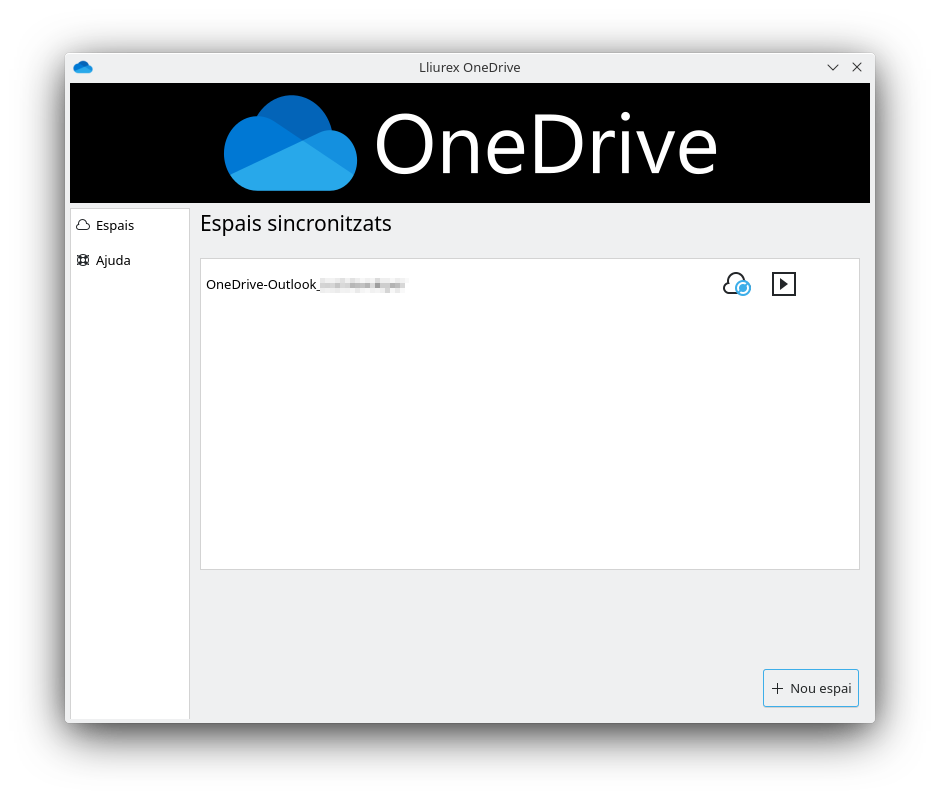
Task: Click the Lliurex OneDrive window title
Action: 469,67
